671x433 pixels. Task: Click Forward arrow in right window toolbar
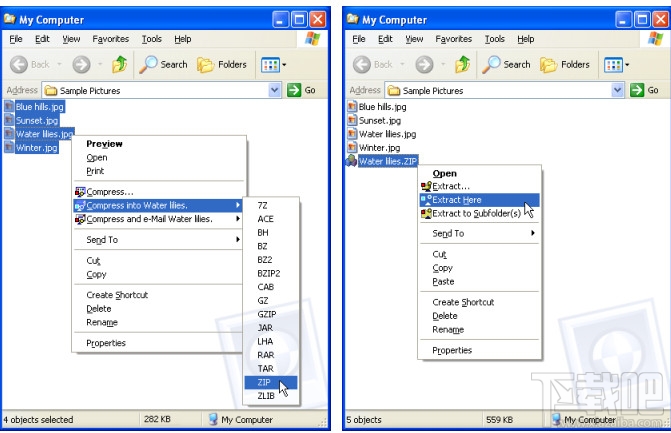pos(424,65)
